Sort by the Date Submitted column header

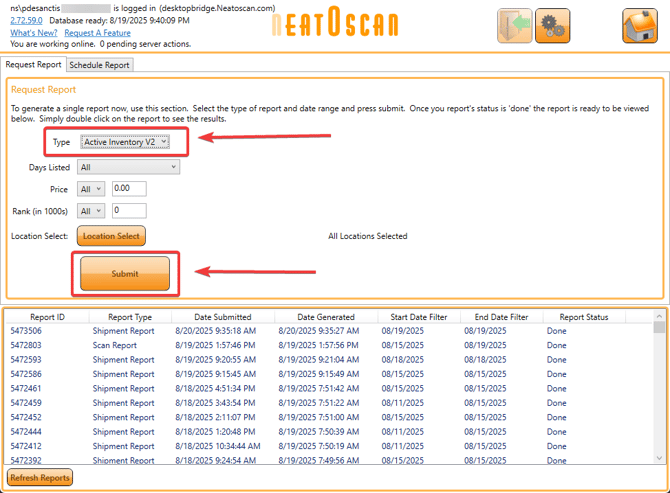[x=222, y=317]
